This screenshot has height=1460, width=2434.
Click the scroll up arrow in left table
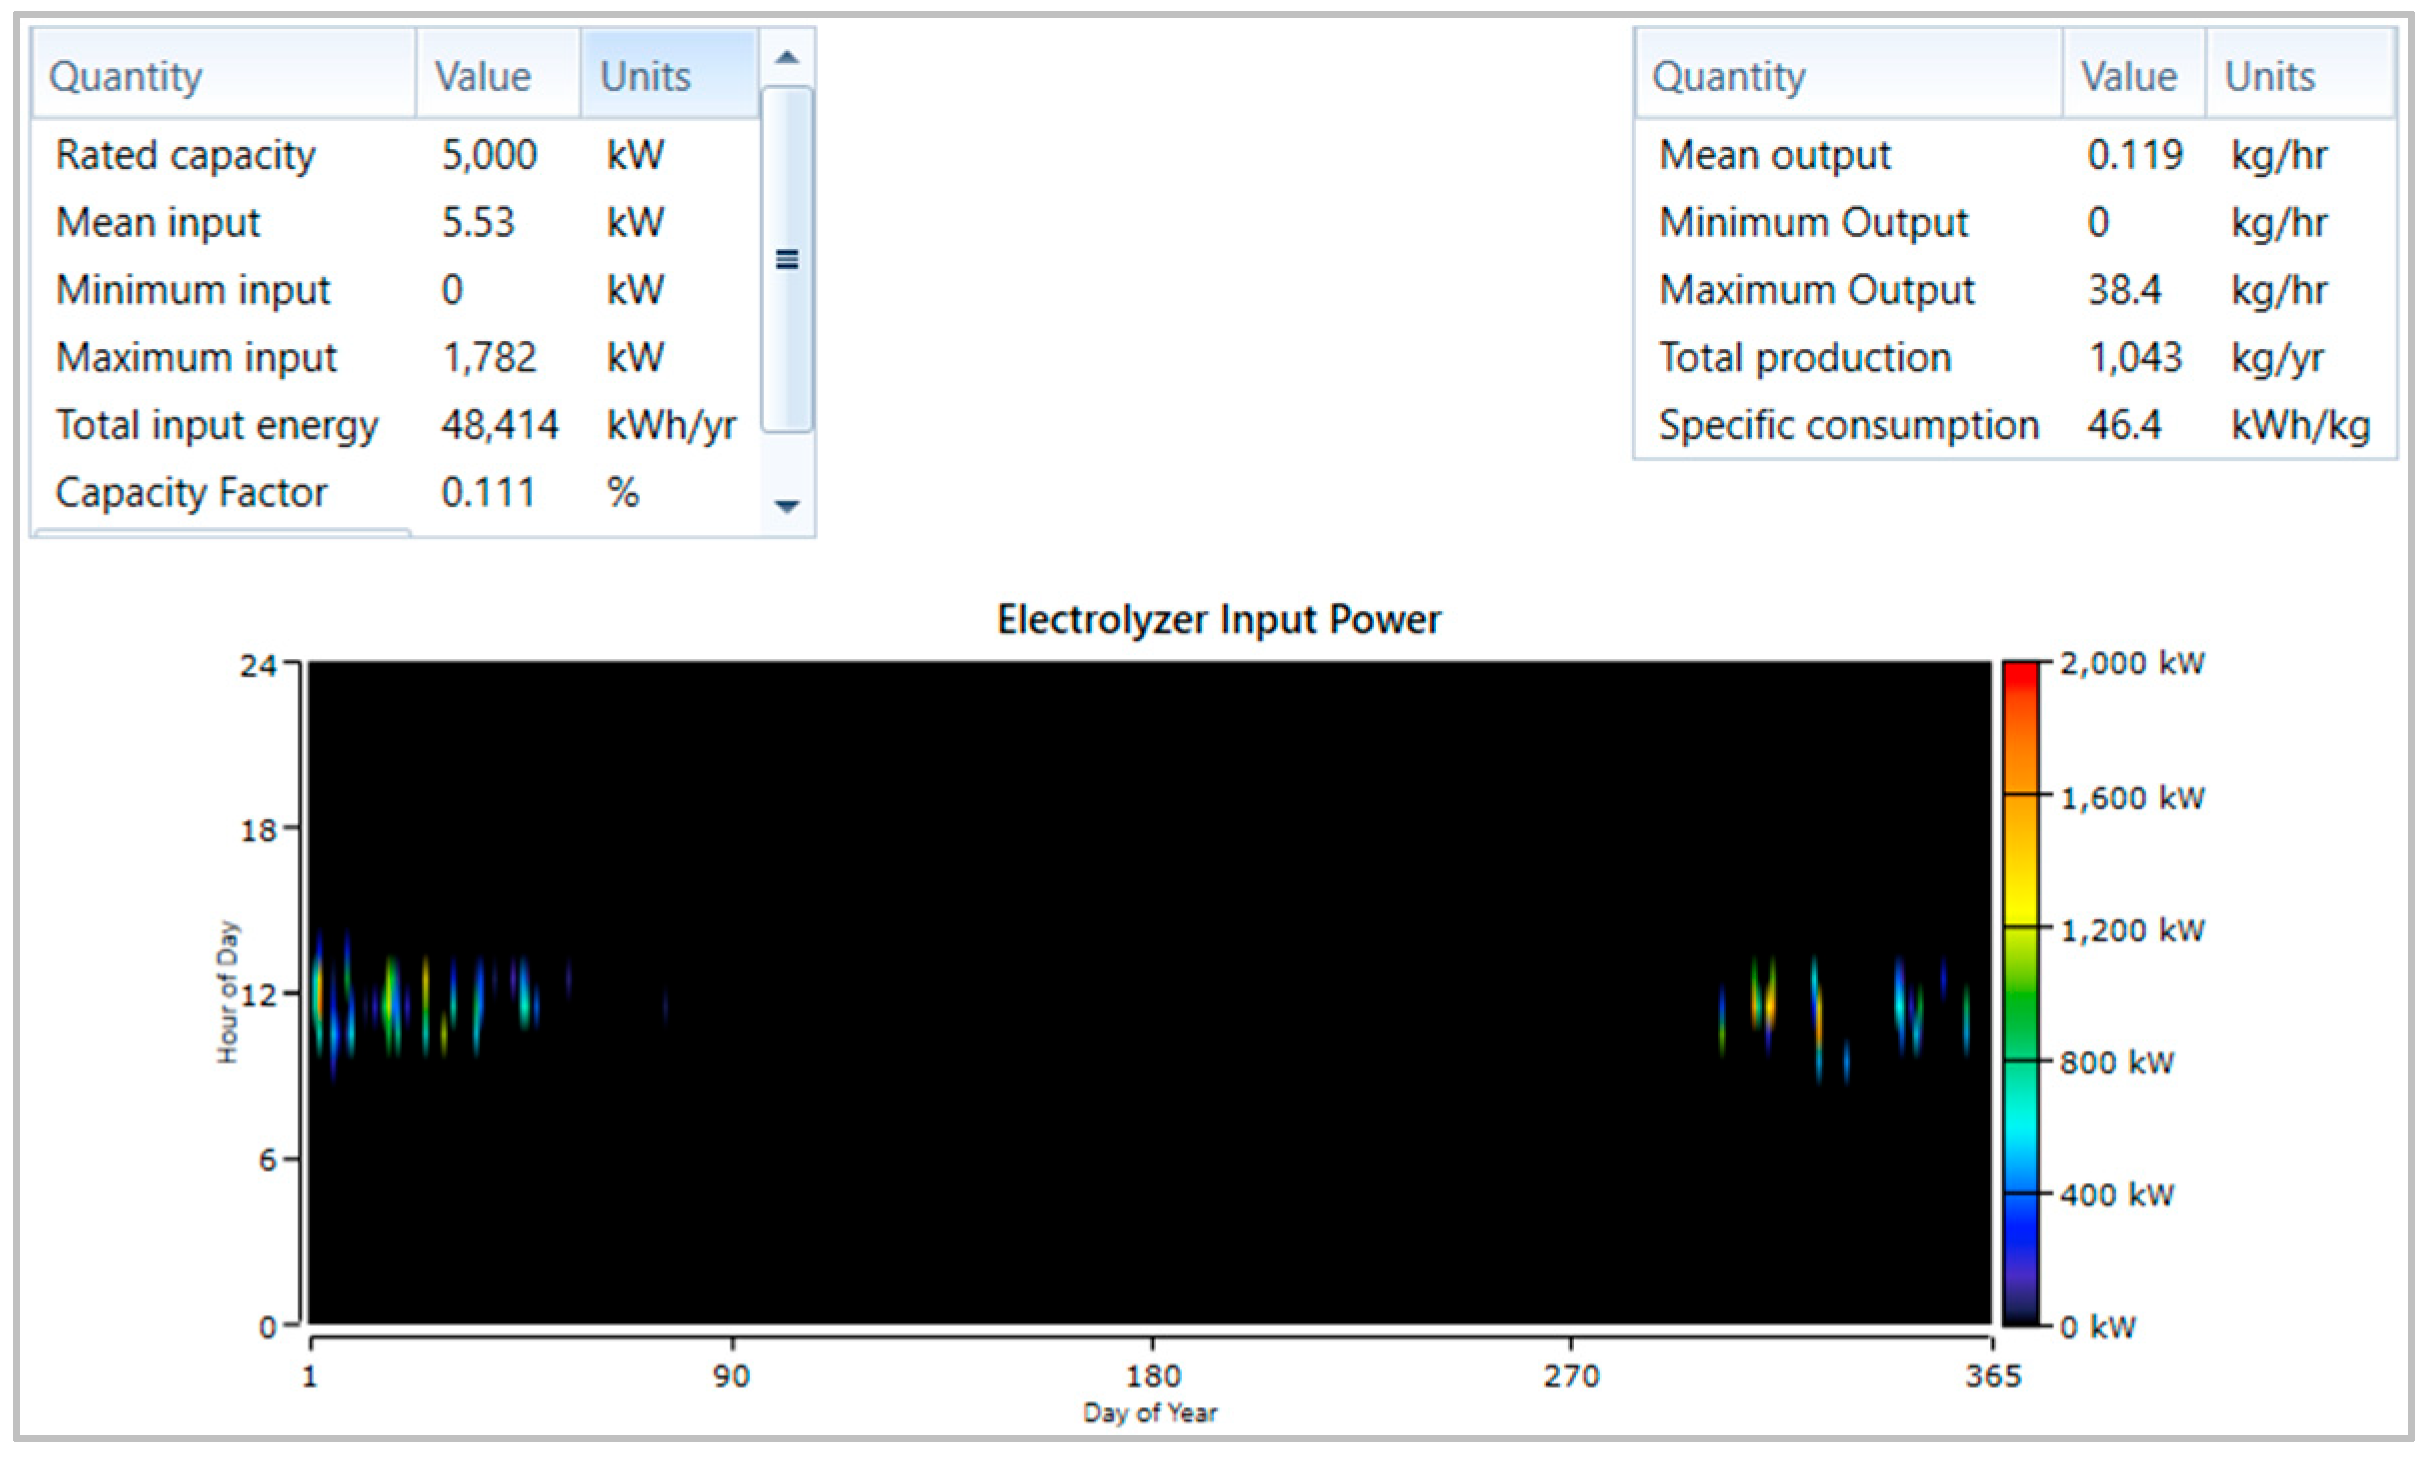point(787,57)
